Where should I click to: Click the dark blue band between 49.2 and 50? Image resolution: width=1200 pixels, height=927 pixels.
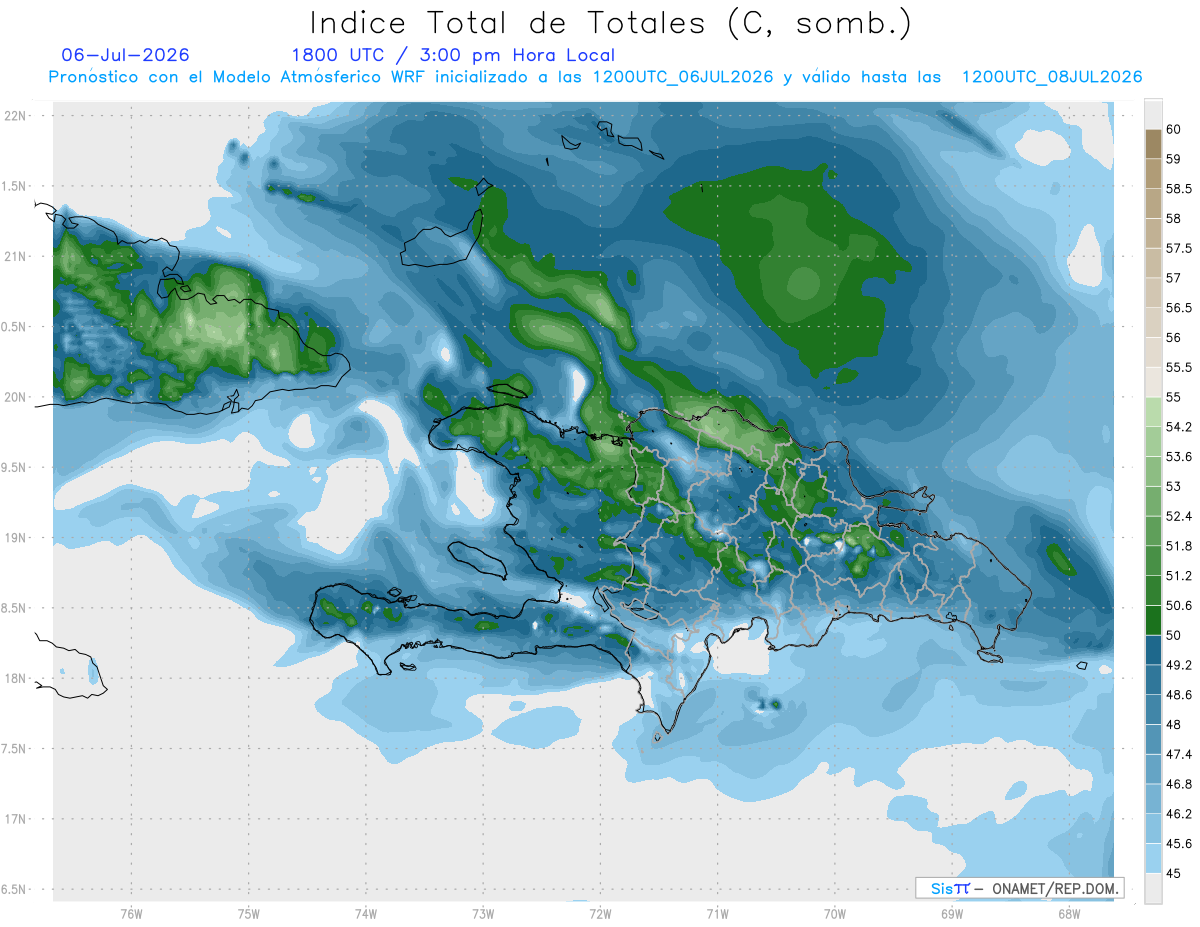coord(1153,650)
